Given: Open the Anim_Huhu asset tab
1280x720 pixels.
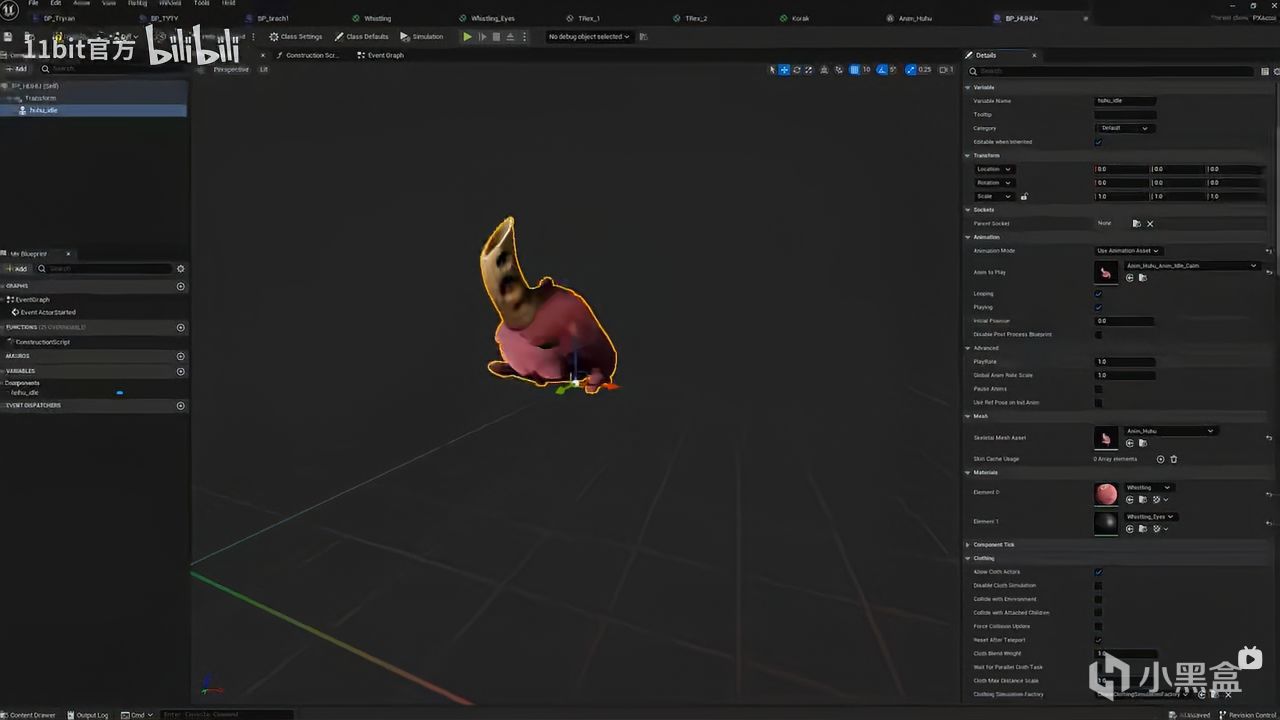Looking at the screenshot, I should [x=910, y=18].
